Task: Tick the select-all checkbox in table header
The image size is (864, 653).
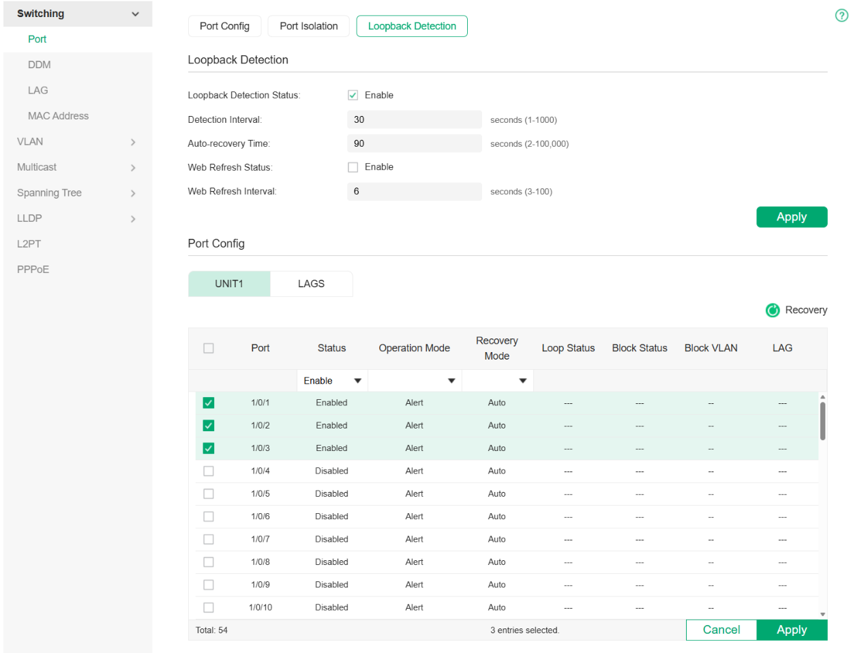Action: click(208, 348)
